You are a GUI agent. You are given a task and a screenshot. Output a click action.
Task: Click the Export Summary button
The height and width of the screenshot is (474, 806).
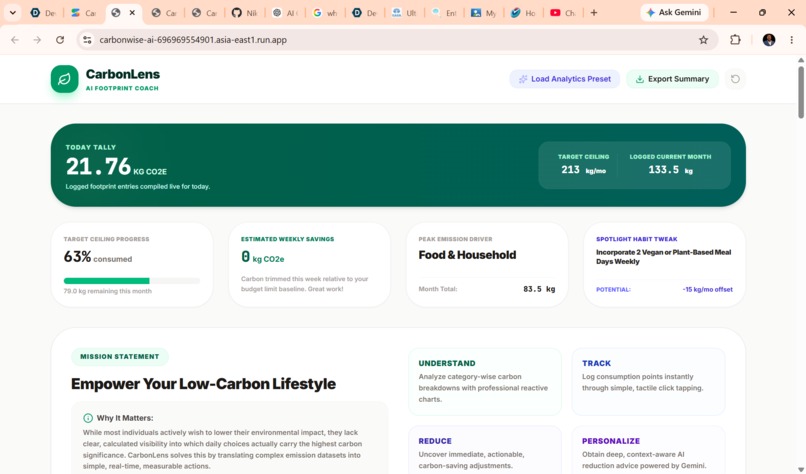[x=672, y=79]
